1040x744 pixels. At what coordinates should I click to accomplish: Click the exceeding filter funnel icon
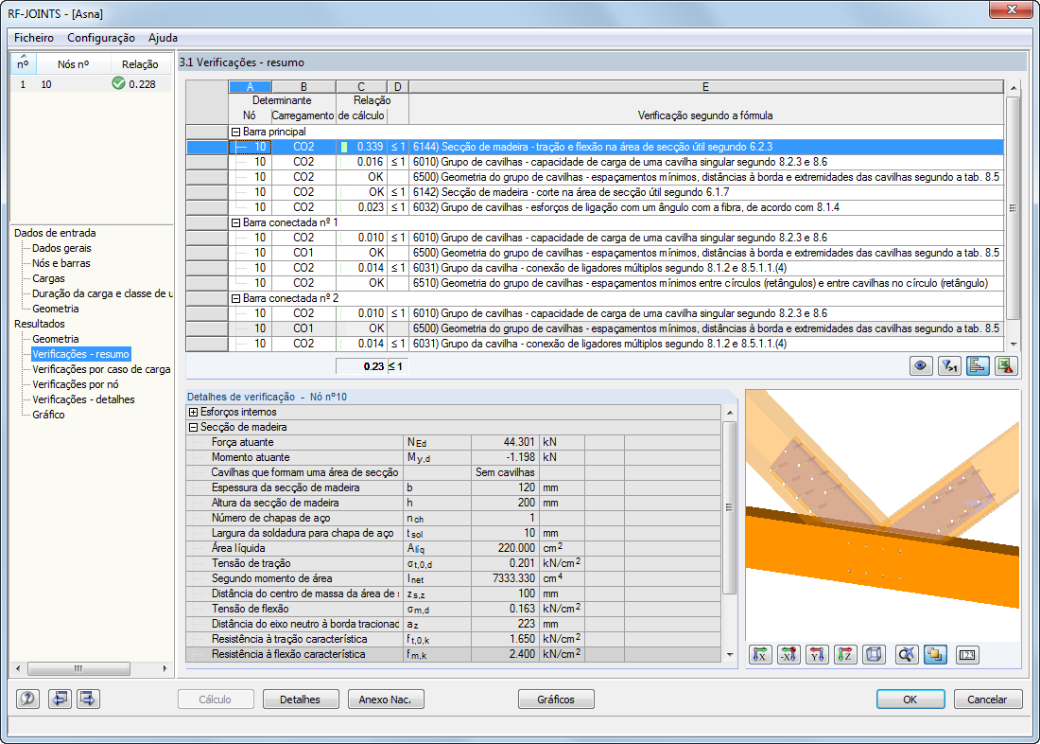(x=949, y=366)
